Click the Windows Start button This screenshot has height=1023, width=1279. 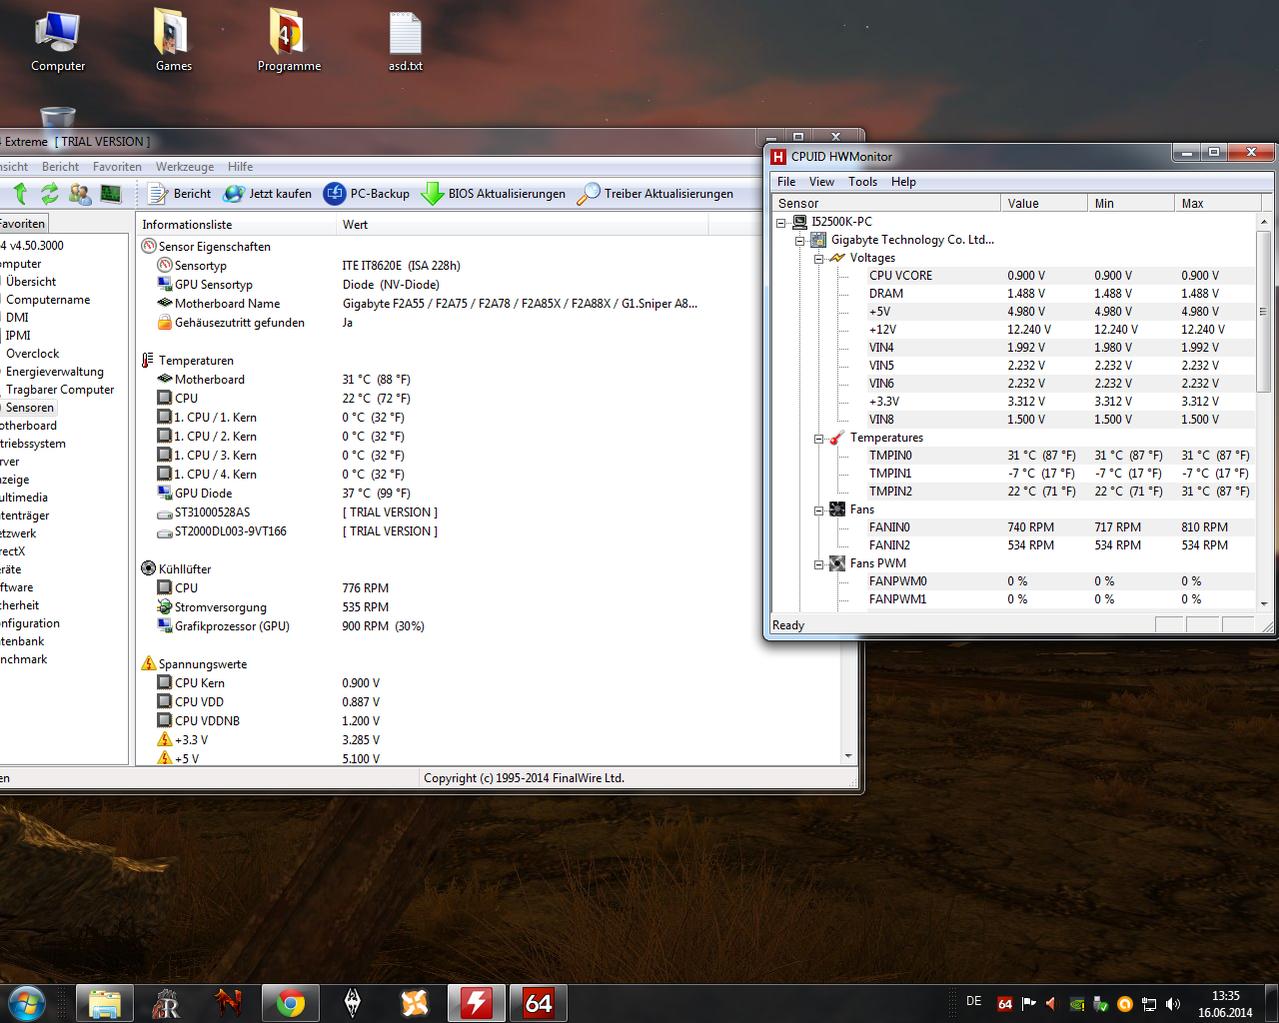tap(27, 1002)
